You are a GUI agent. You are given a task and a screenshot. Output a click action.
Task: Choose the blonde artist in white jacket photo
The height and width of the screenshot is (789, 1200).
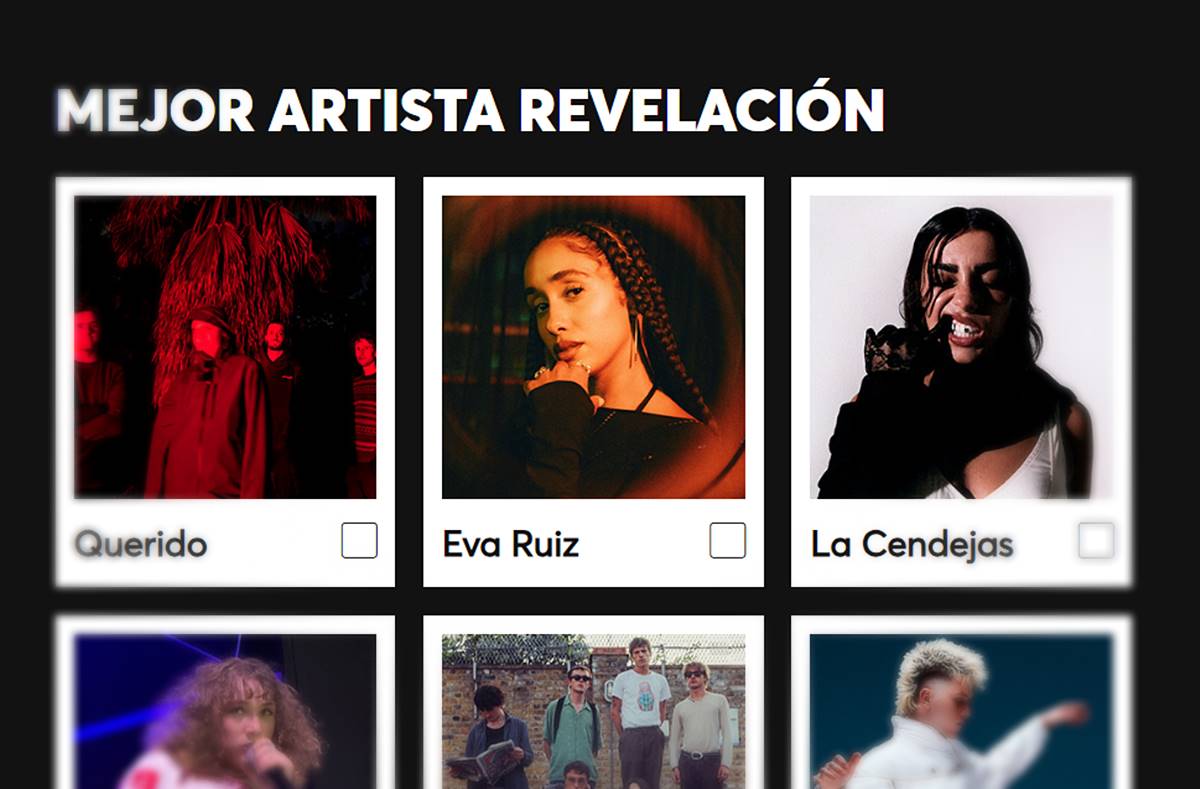click(961, 711)
